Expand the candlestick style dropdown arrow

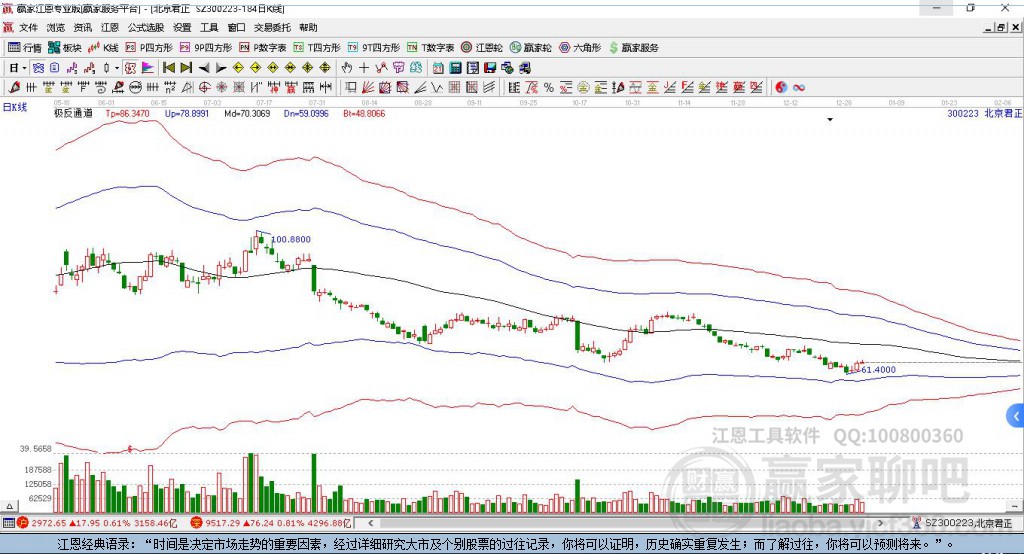pos(117,68)
